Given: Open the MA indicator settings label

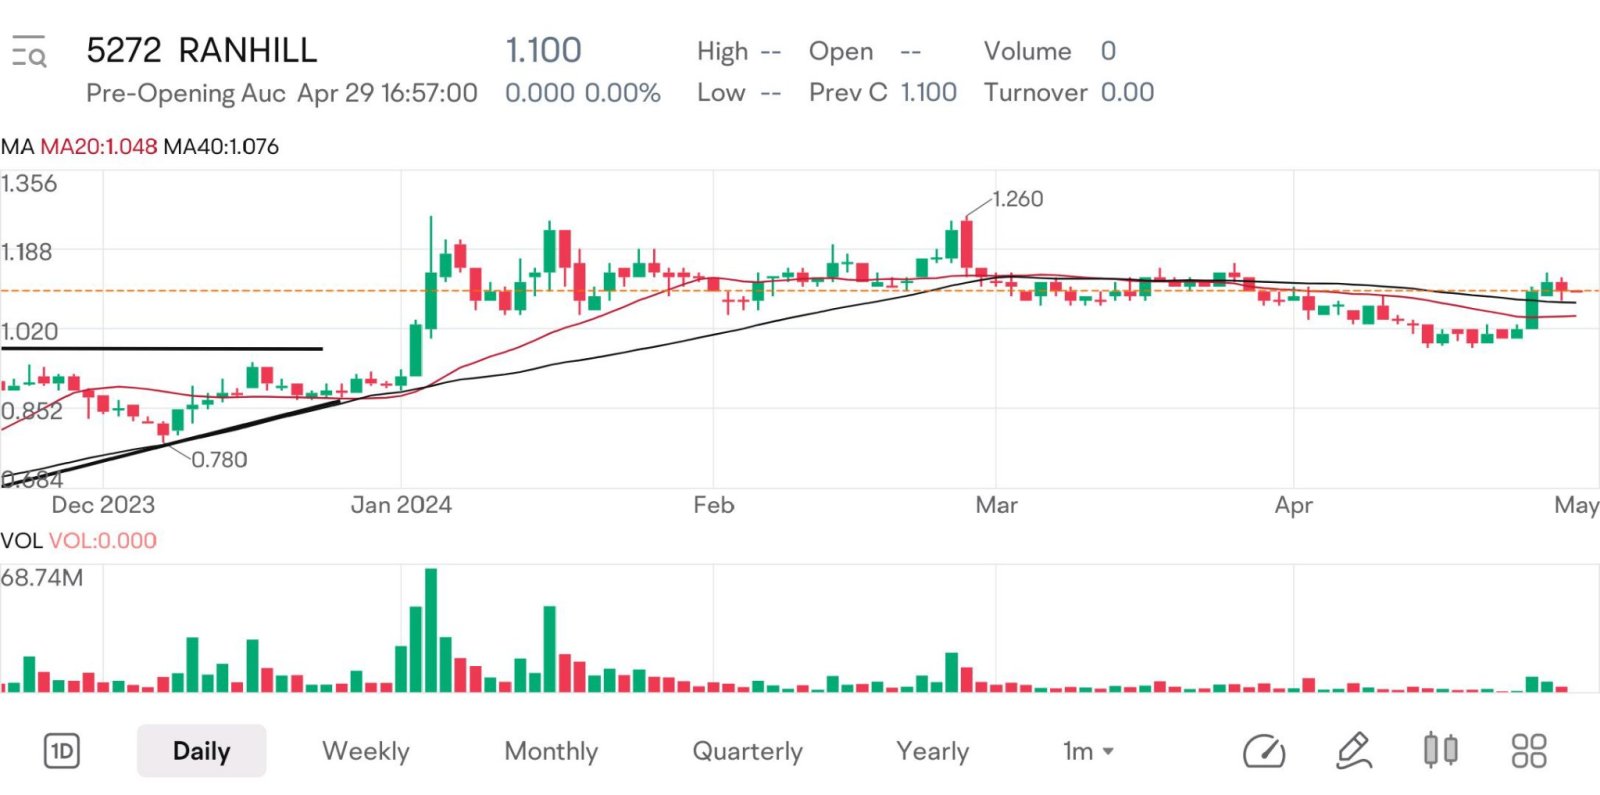Looking at the screenshot, I should [17, 147].
